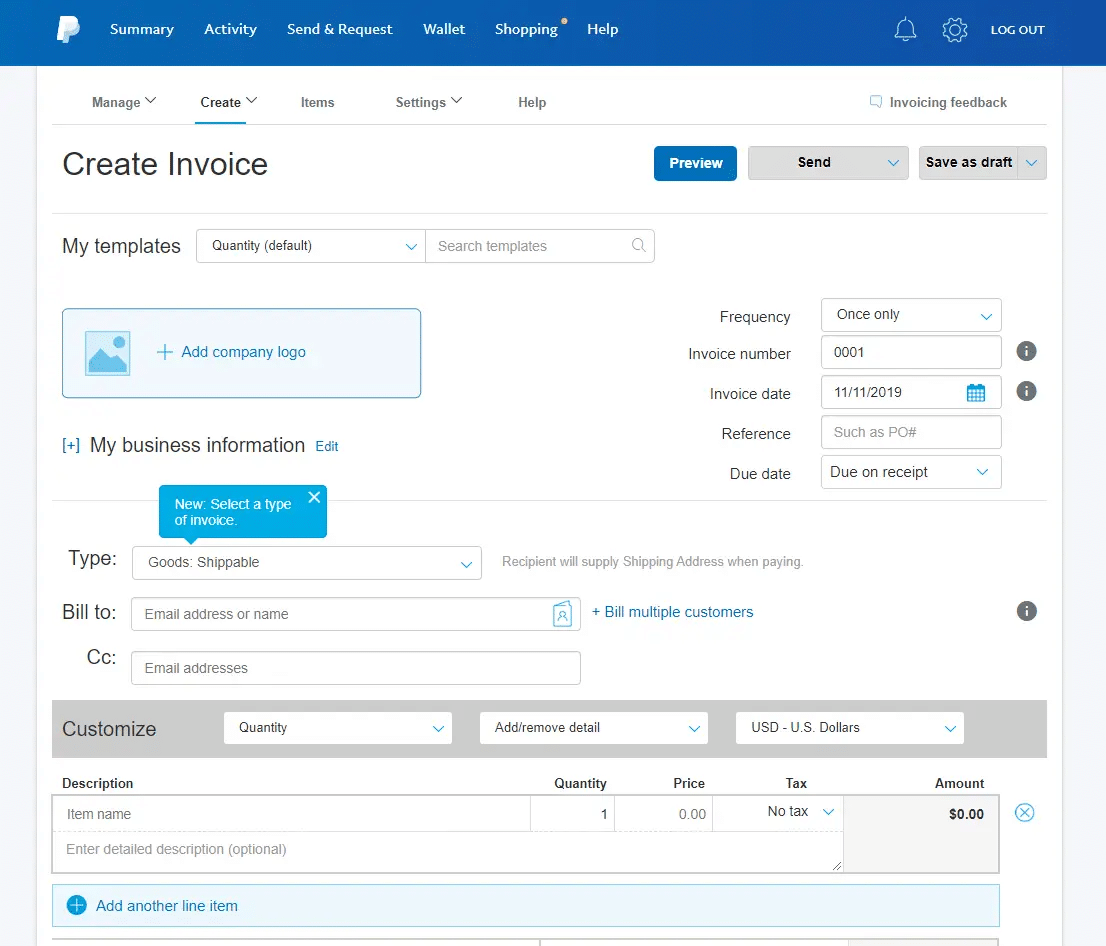
Task: Open the Wallet menu item
Action: click(x=444, y=29)
